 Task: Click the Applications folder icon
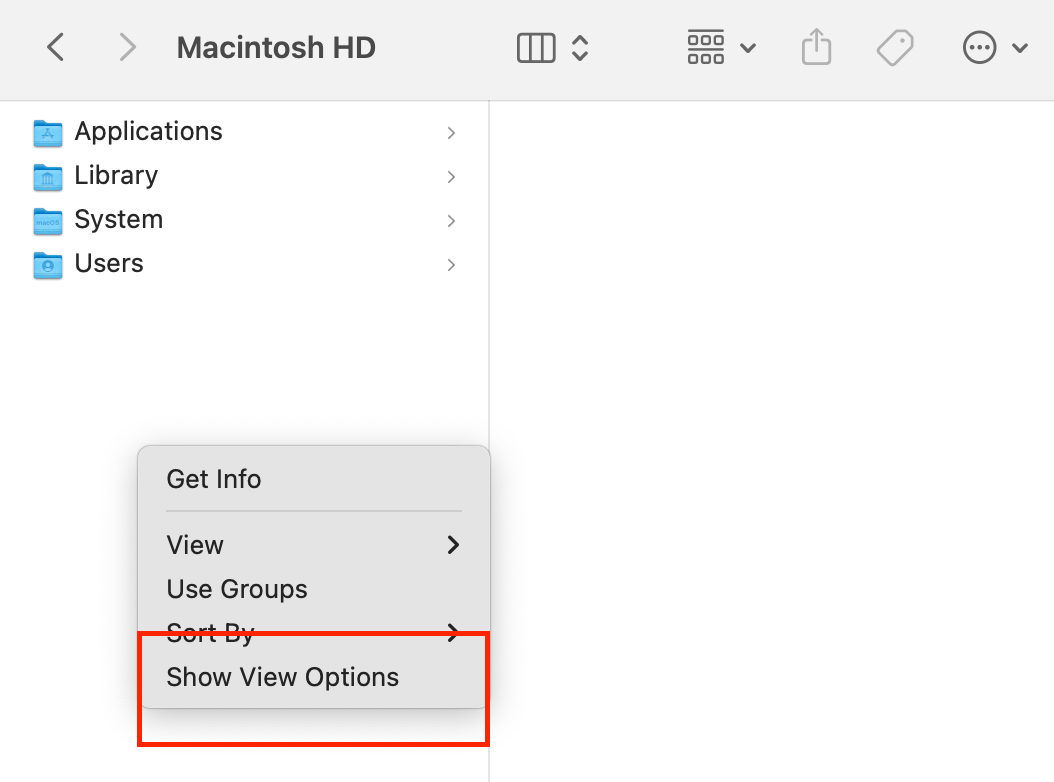pyautogui.click(x=47, y=132)
